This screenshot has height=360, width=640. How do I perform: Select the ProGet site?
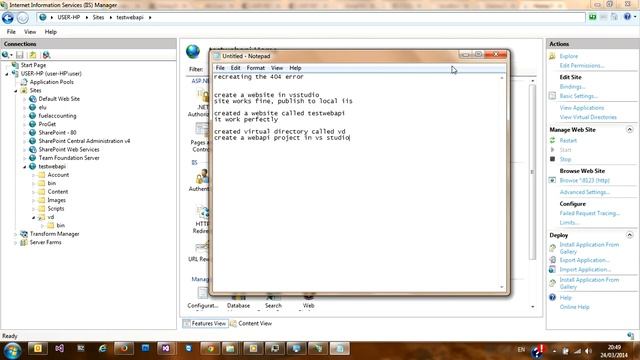(47, 124)
